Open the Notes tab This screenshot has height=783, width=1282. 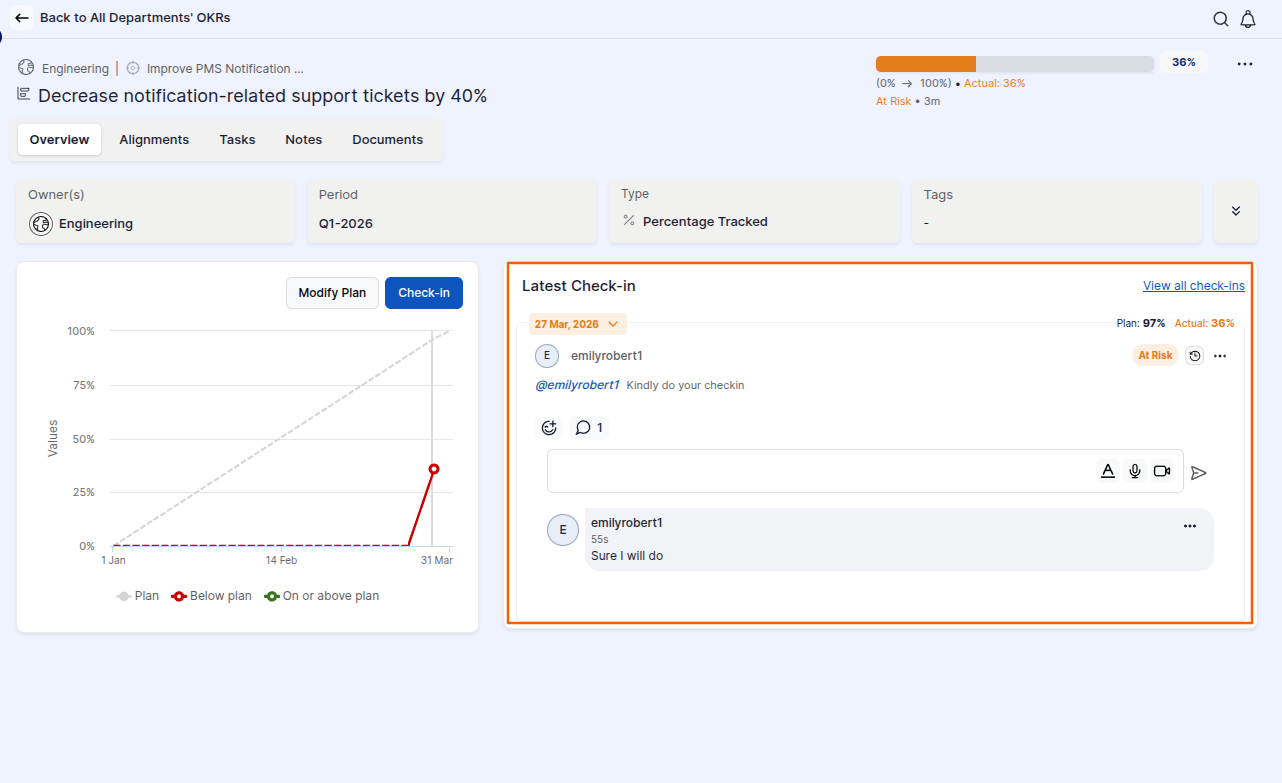point(304,140)
